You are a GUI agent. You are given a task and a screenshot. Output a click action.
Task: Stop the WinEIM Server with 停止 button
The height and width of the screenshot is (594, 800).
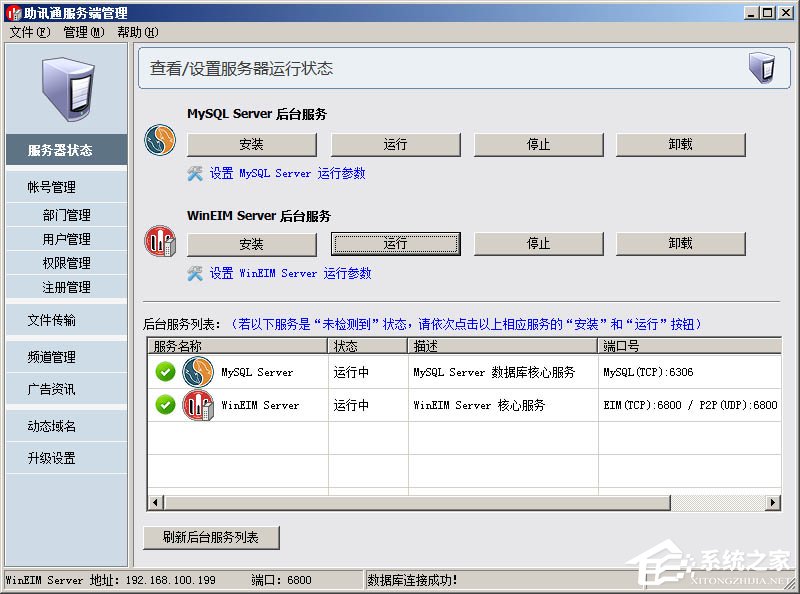[x=538, y=242]
